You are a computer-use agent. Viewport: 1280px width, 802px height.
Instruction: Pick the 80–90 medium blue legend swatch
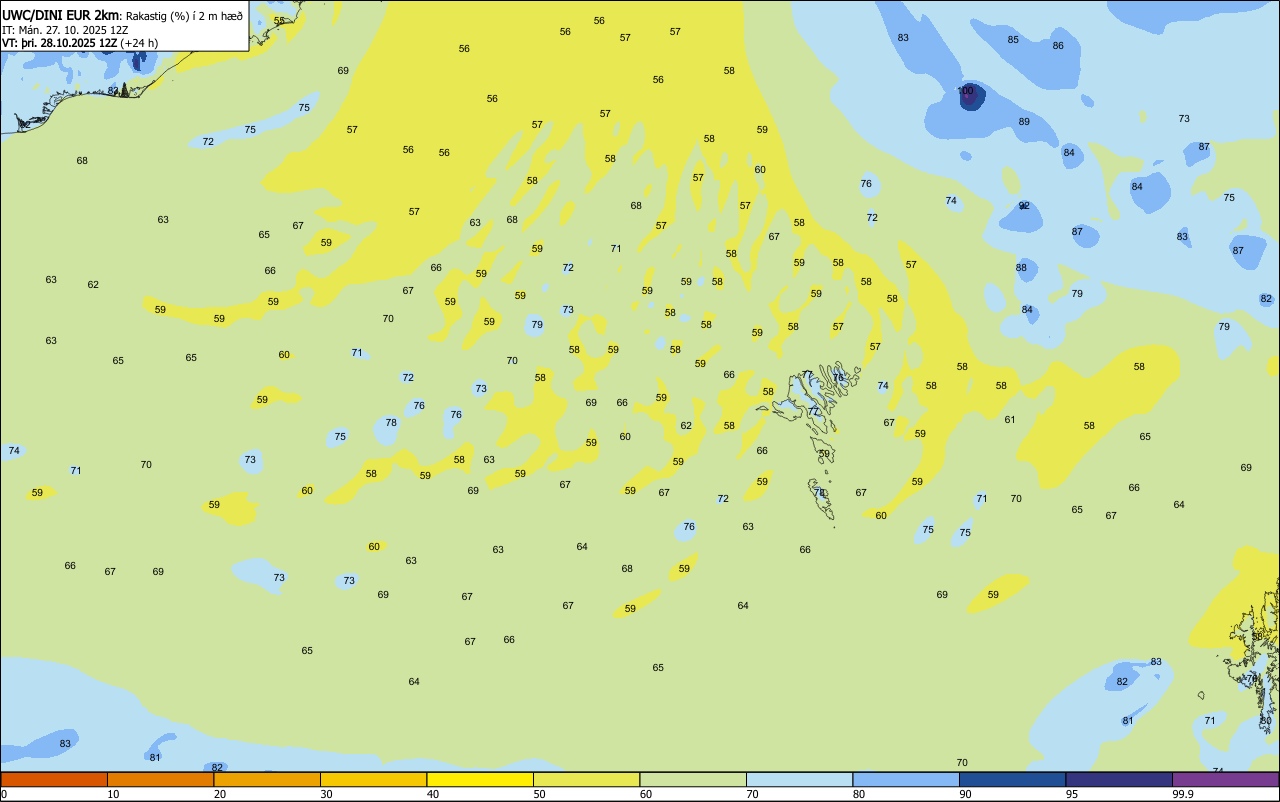coord(906,779)
